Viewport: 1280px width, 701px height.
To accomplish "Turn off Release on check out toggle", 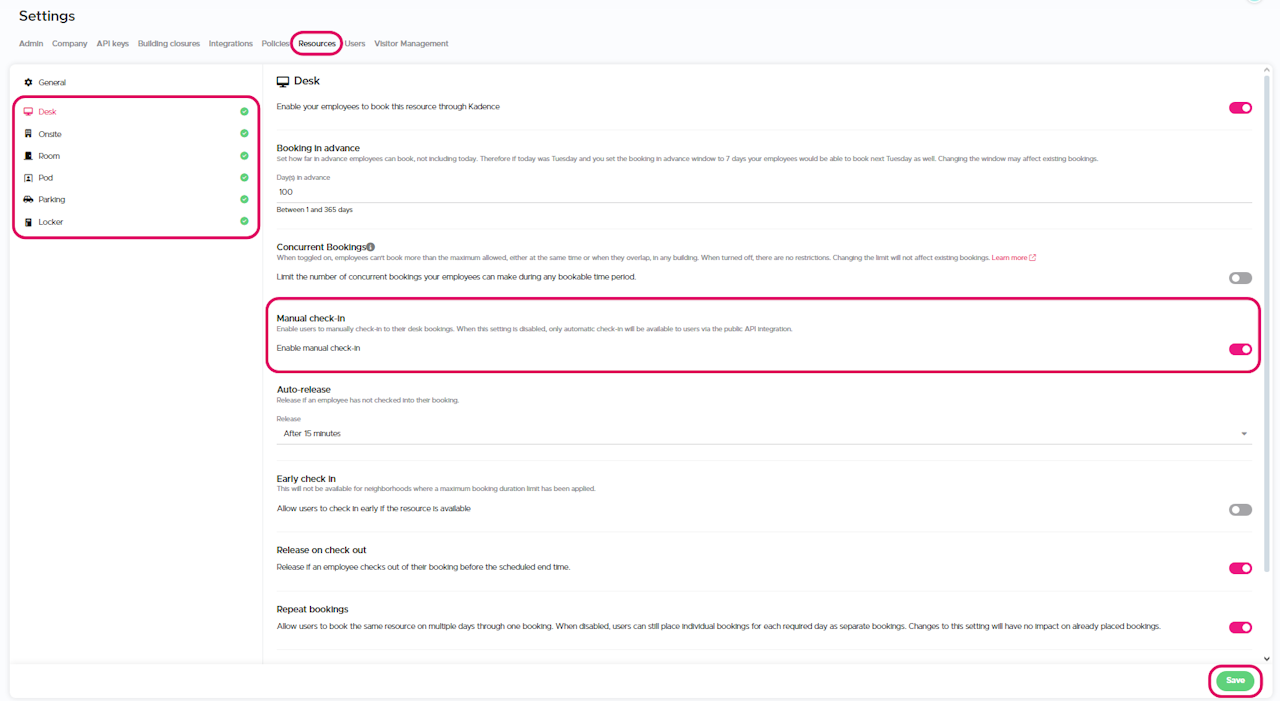I will coord(1240,568).
